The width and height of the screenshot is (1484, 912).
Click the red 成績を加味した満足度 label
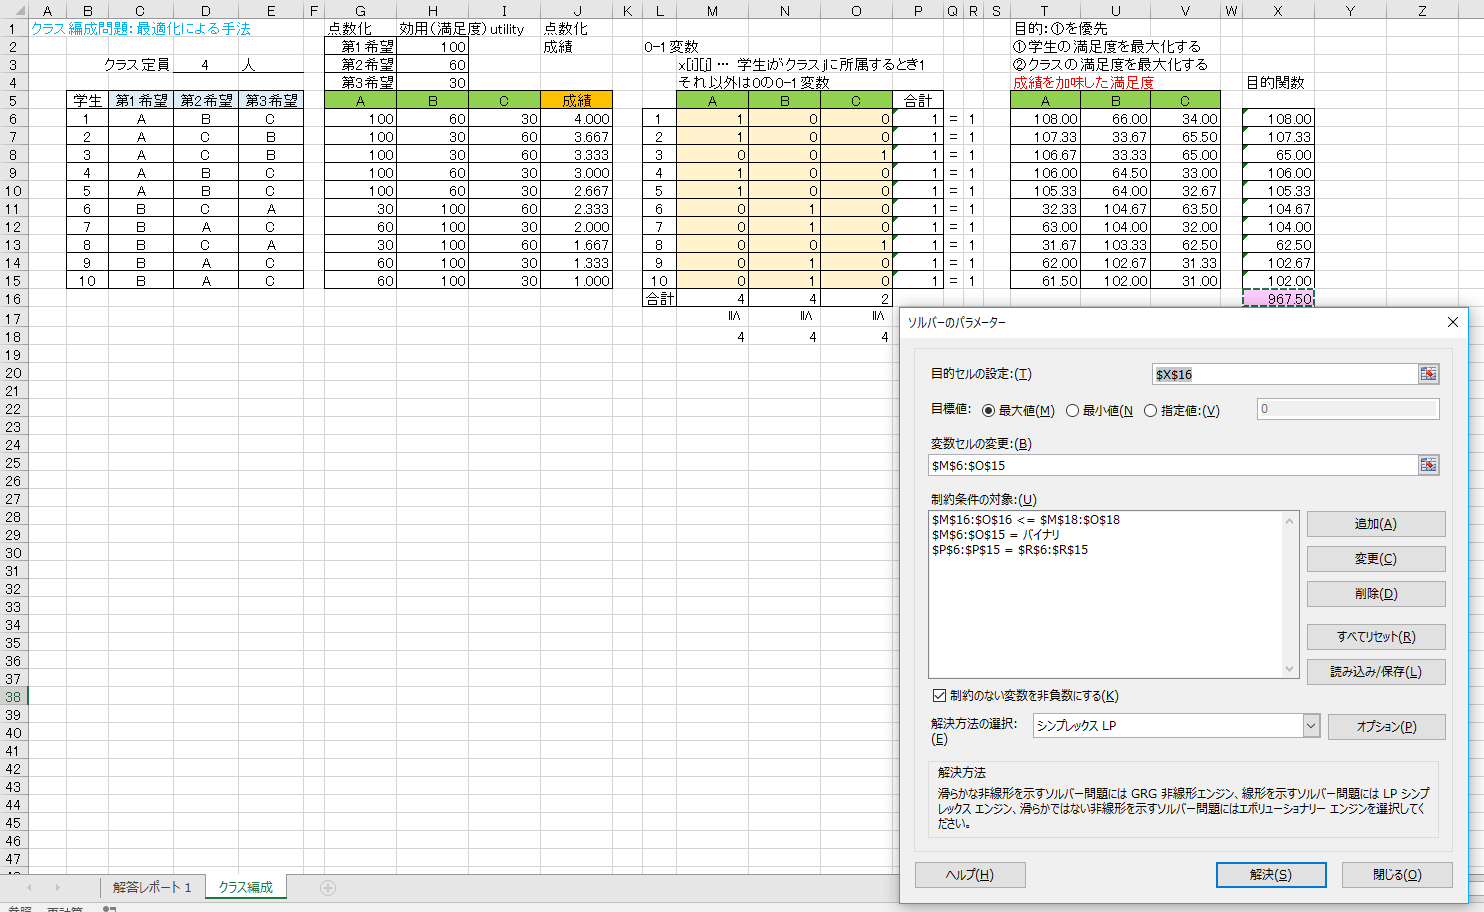coord(1083,83)
